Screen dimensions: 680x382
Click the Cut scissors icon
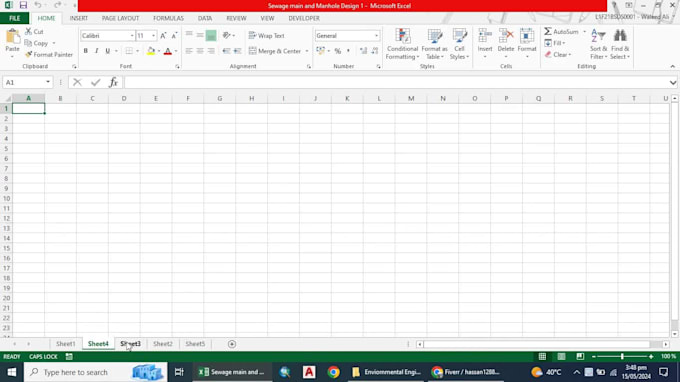(28, 31)
